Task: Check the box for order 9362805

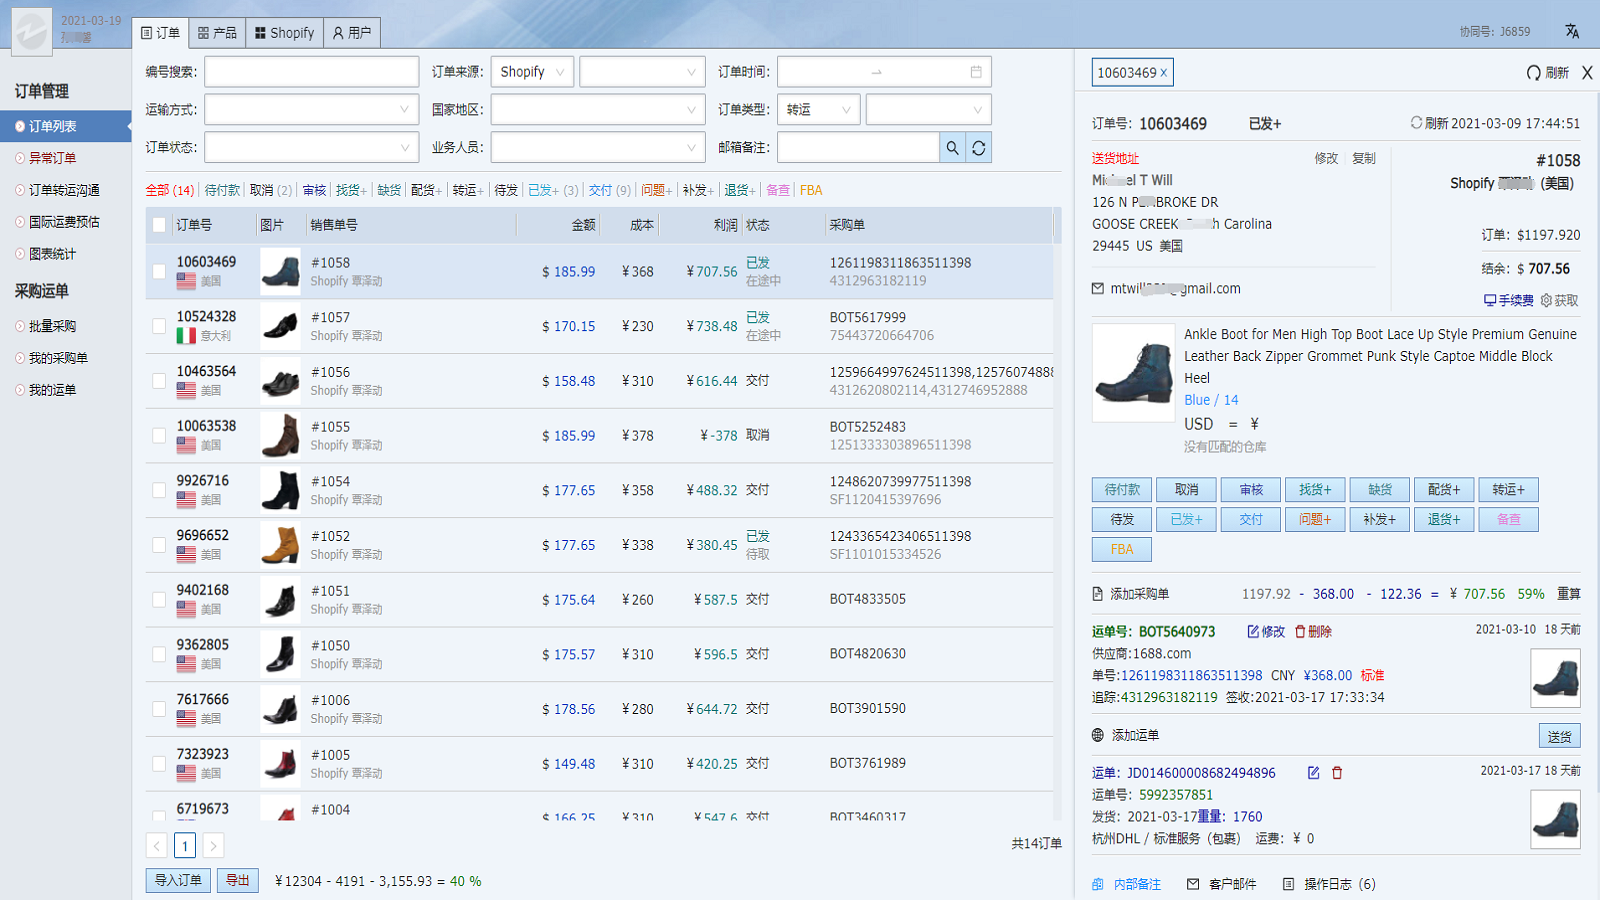Action: [x=159, y=654]
